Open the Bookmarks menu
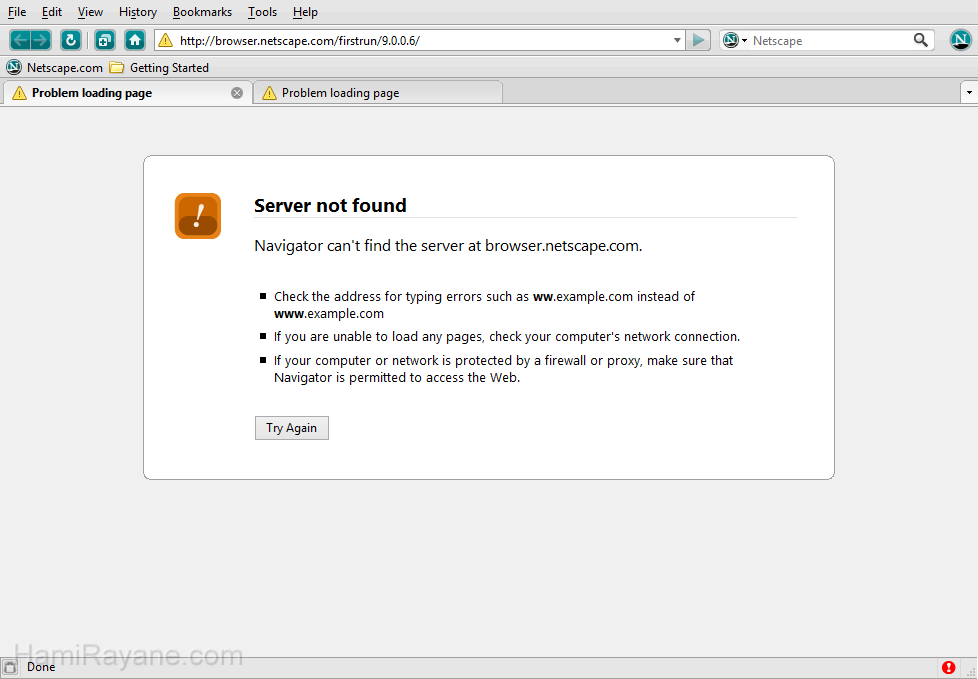 click(x=202, y=12)
